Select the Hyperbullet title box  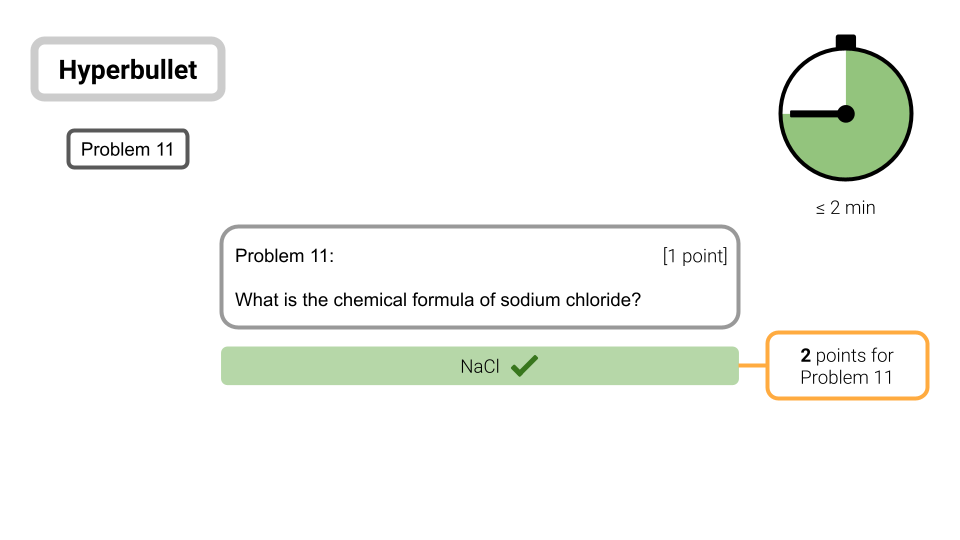click(128, 69)
